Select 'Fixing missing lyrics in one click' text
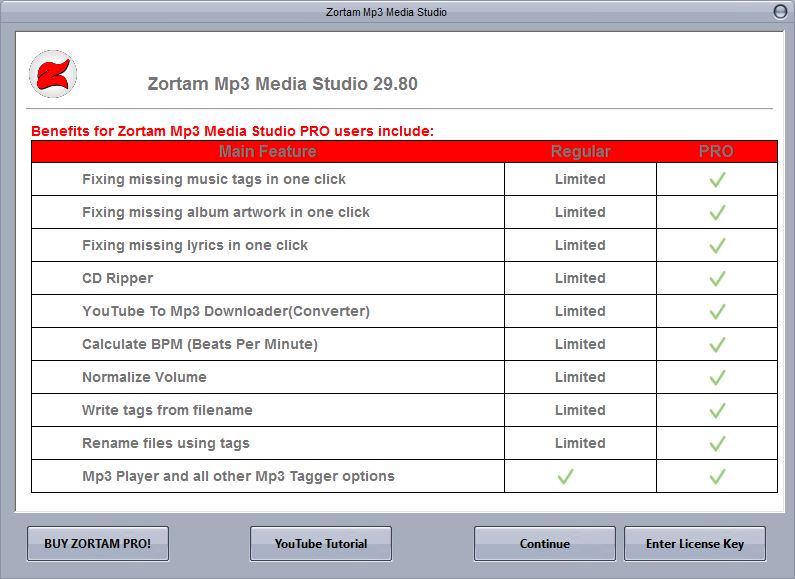The image size is (795, 579). [x=195, y=245]
